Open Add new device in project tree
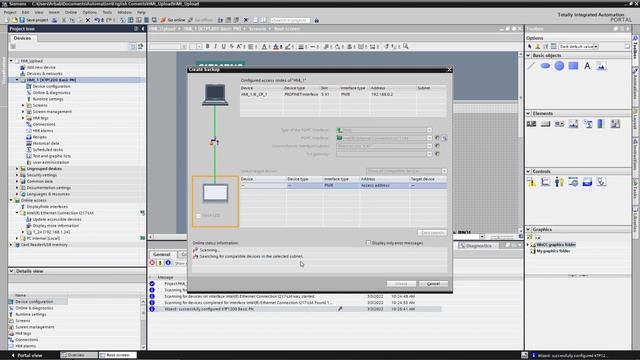This screenshot has width=640, height=360. point(41,67)
